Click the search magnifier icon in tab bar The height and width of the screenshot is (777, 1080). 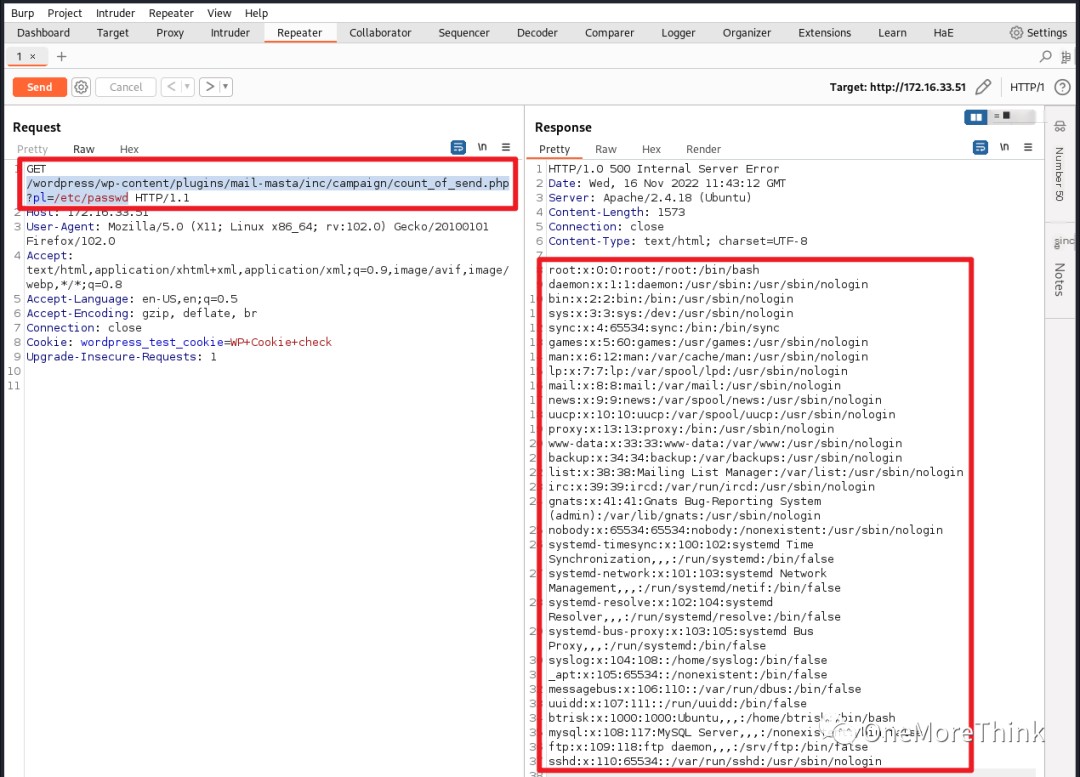click(x=1046, y=56)
